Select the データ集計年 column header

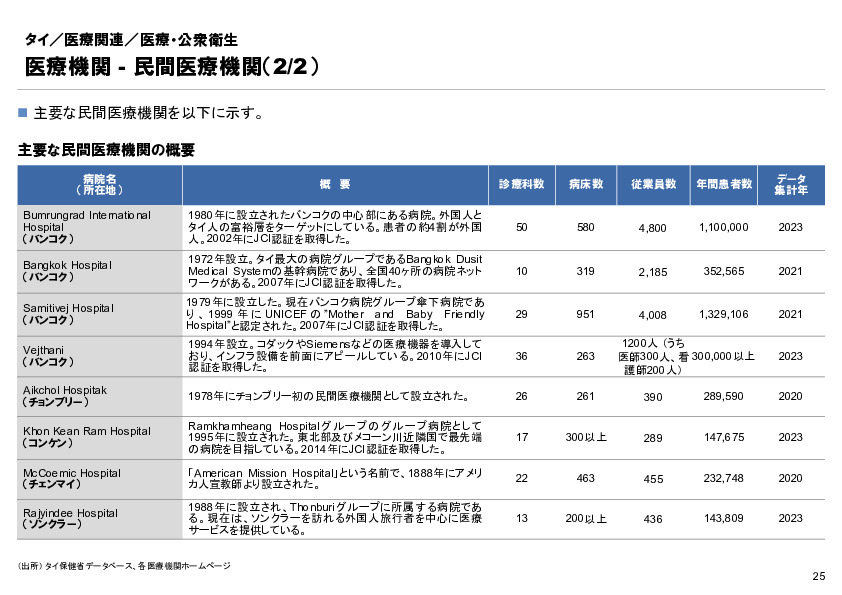tap(791, 184)
